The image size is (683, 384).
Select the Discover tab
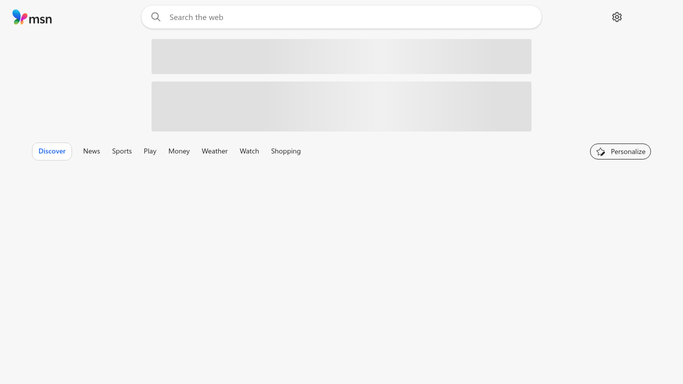[52, 151]
